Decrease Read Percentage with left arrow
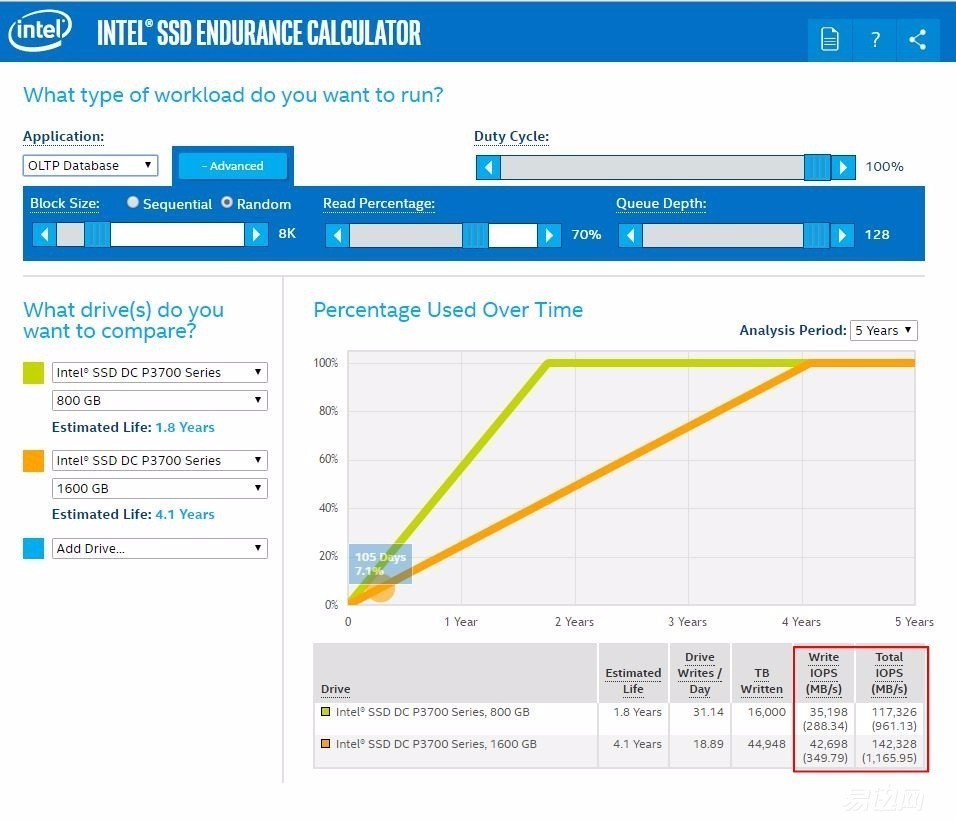Viewport: 956px width, 822px height. point(338,235)
